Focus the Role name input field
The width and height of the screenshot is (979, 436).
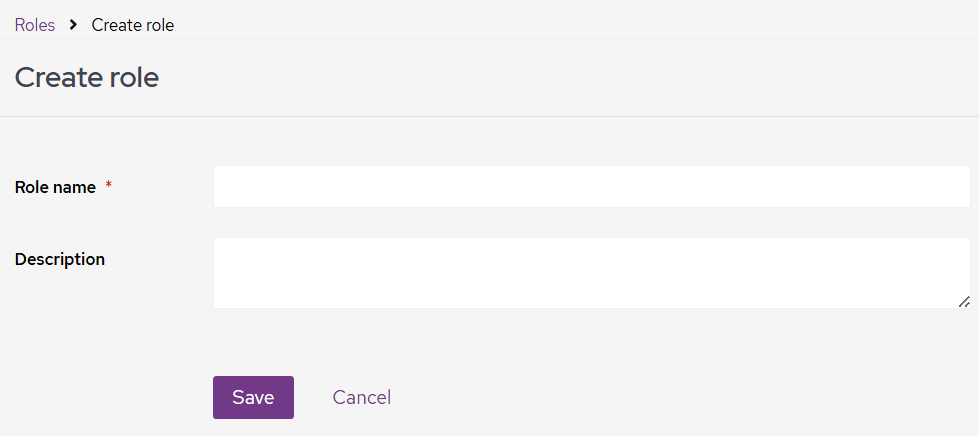(591, 187)
